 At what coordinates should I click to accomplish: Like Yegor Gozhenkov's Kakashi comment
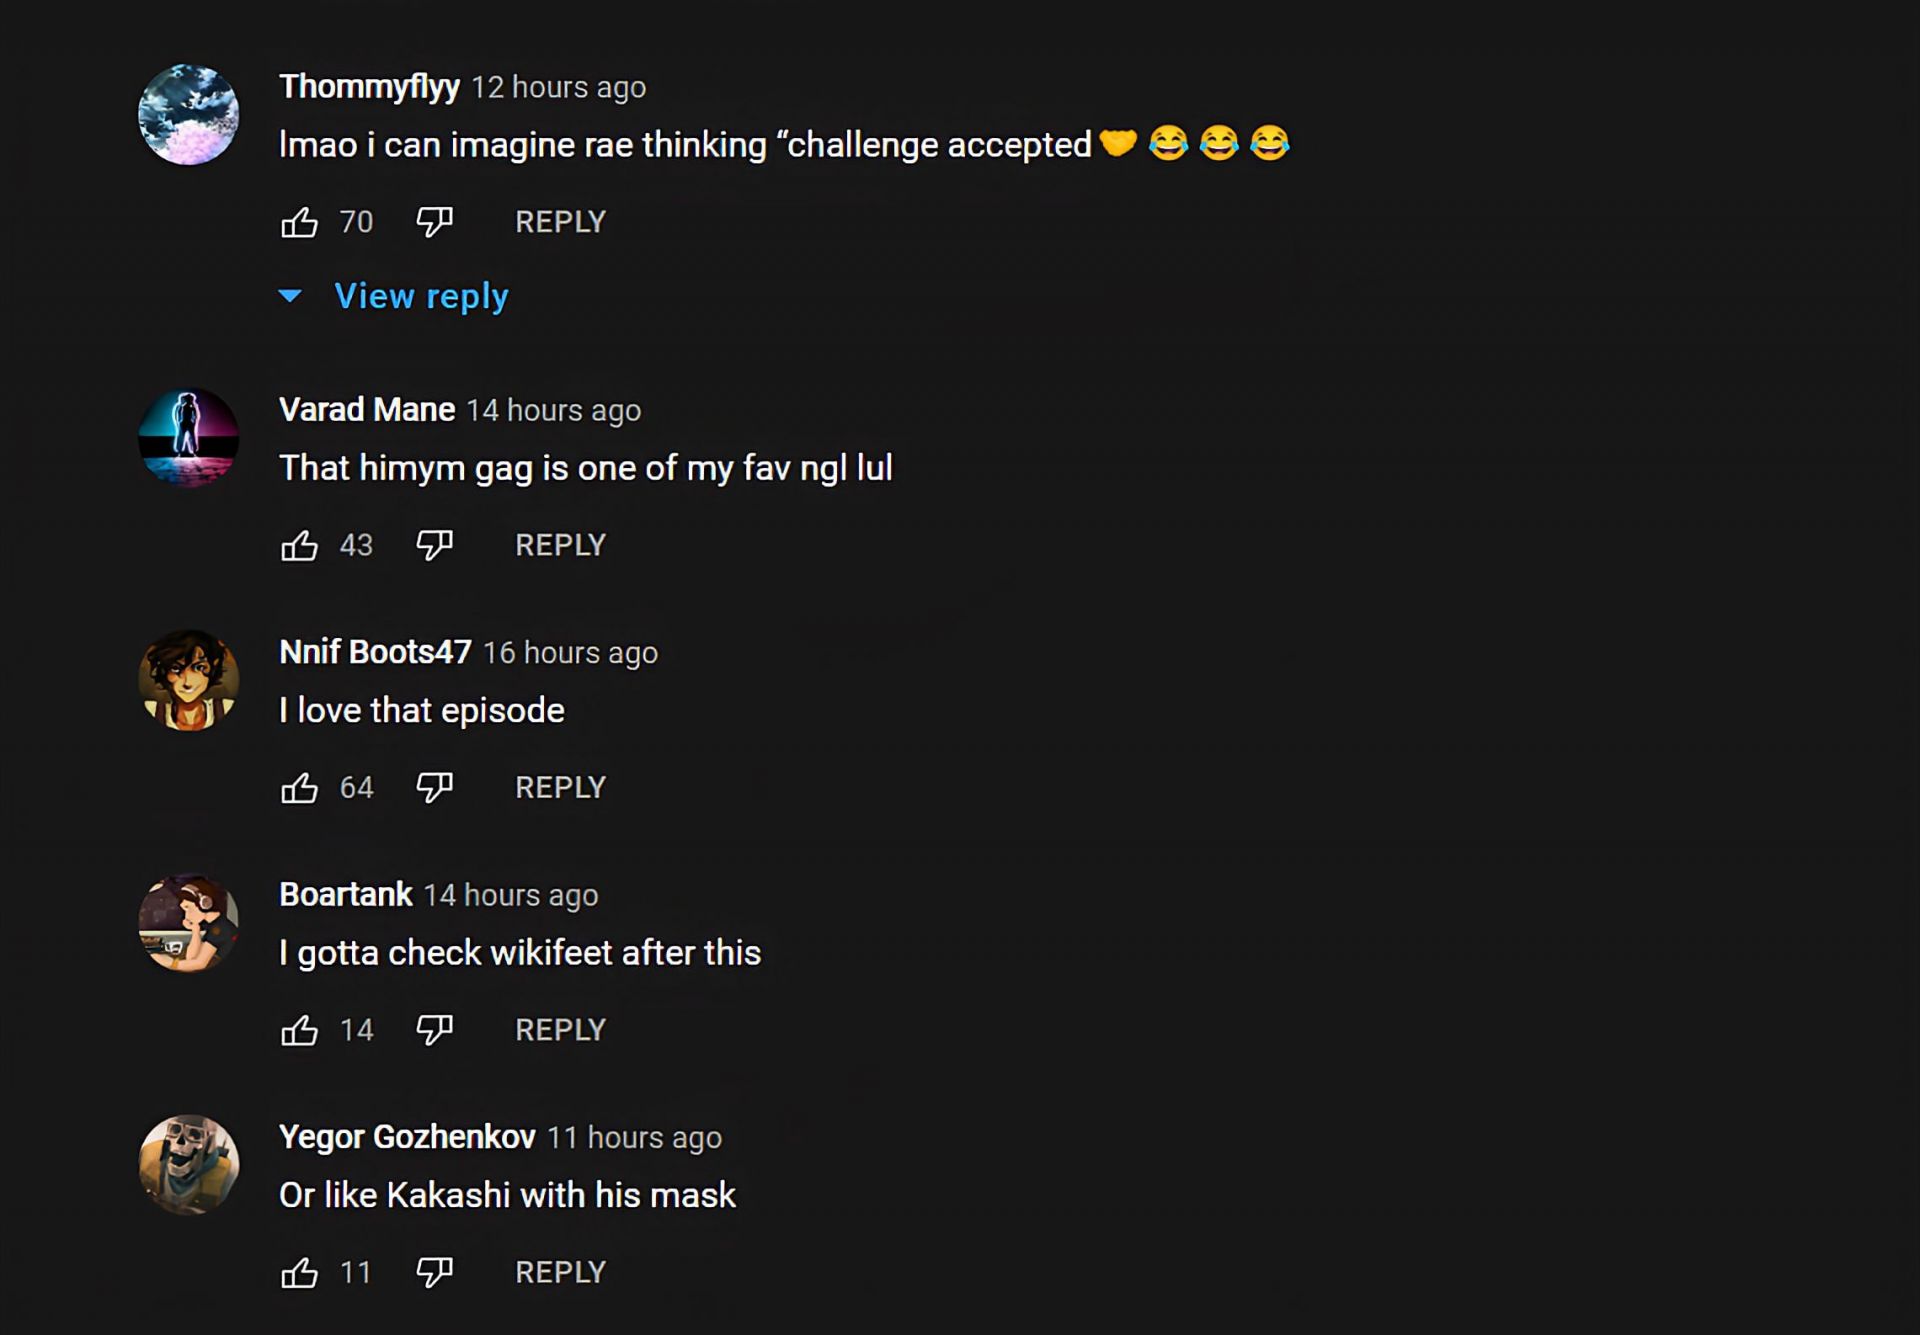coord(299,1273)
